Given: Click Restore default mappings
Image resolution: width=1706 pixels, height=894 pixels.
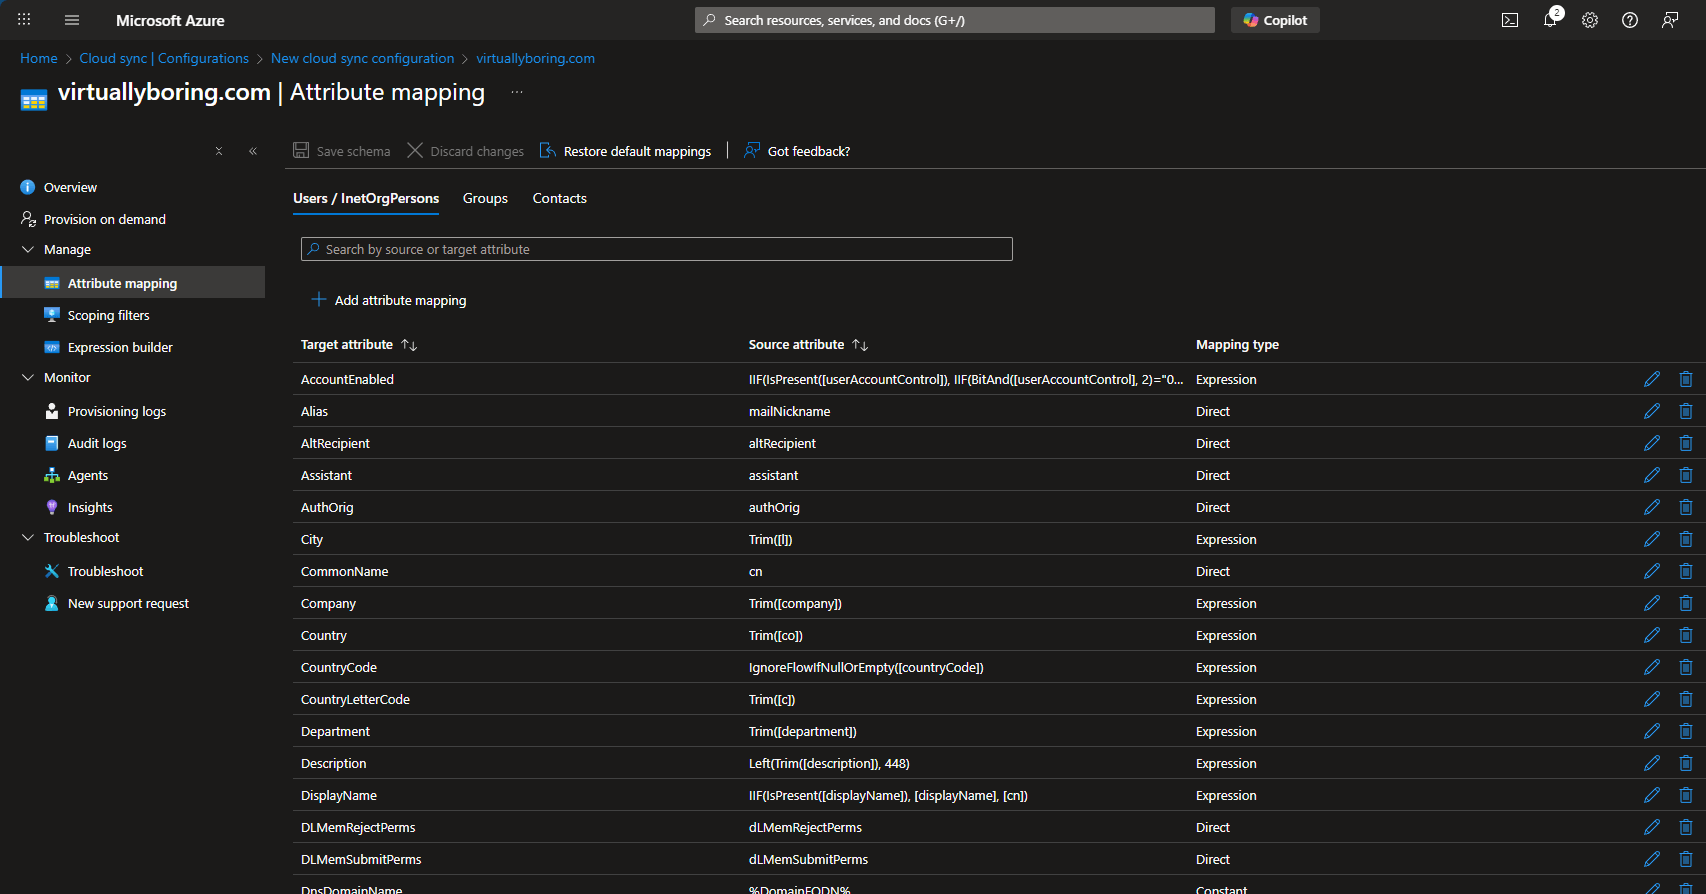Looking at the screenshot, I should [x=626, y=151].
